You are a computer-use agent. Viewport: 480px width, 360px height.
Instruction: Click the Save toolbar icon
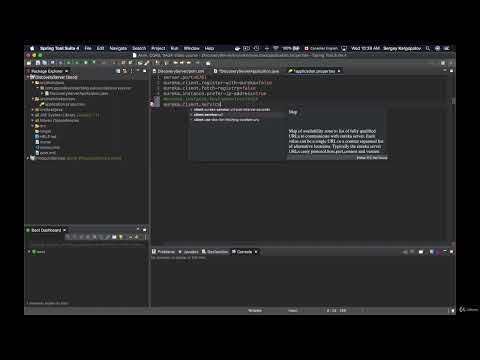tap(38, 63)
